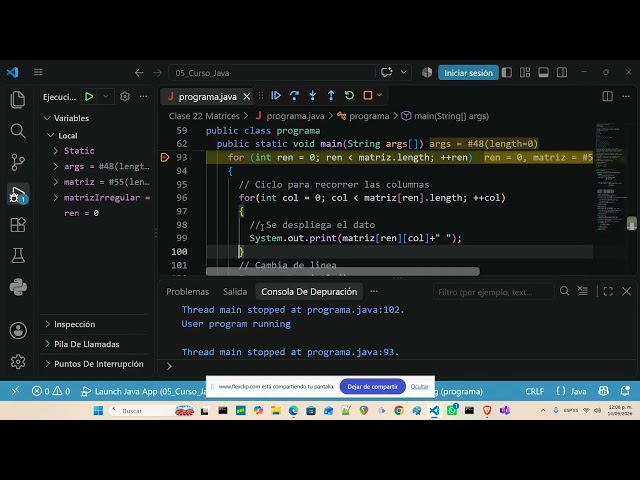Close the programa.java tab
The height and width of the screenshot is (480, 640).
(247, 97)
